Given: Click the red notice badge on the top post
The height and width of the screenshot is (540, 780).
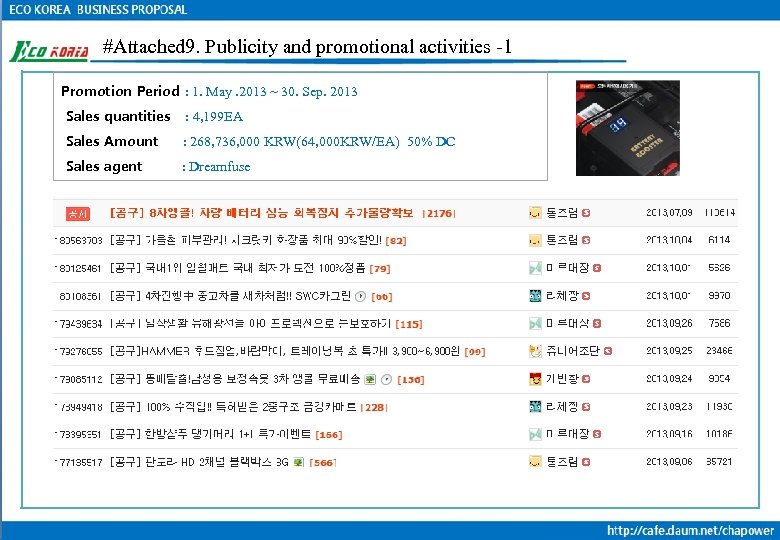Looking at the screenshot, I should 78,214.
